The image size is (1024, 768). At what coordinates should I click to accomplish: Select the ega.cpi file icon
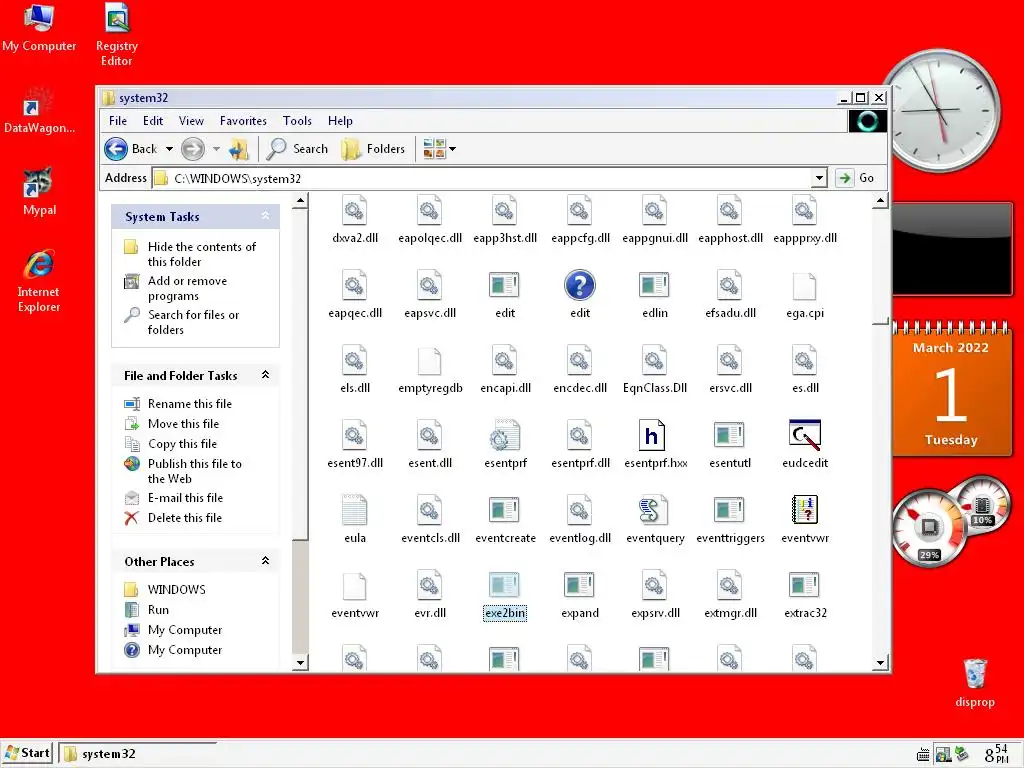[x=805, y=285]
